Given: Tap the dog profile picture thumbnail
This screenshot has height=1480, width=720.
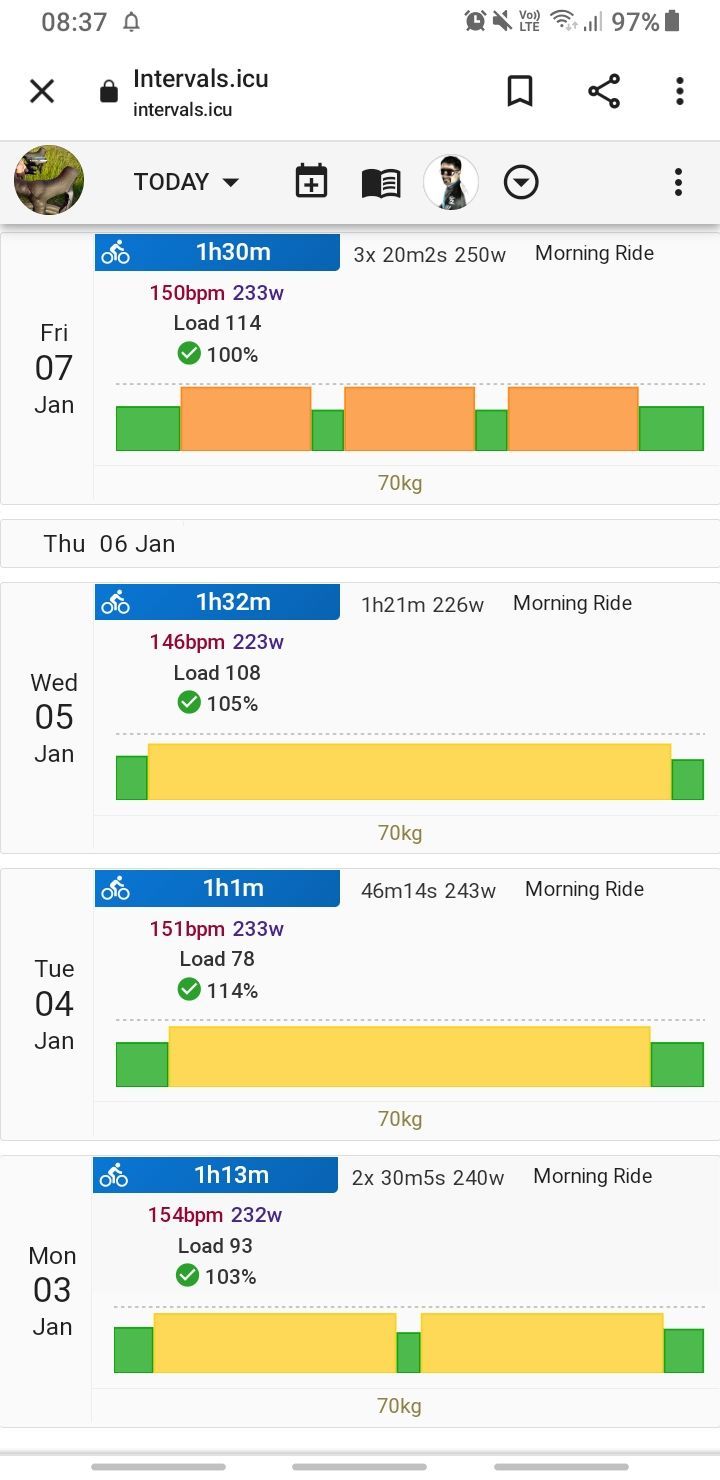Looking at the screenshot, I should coord(49,181).
